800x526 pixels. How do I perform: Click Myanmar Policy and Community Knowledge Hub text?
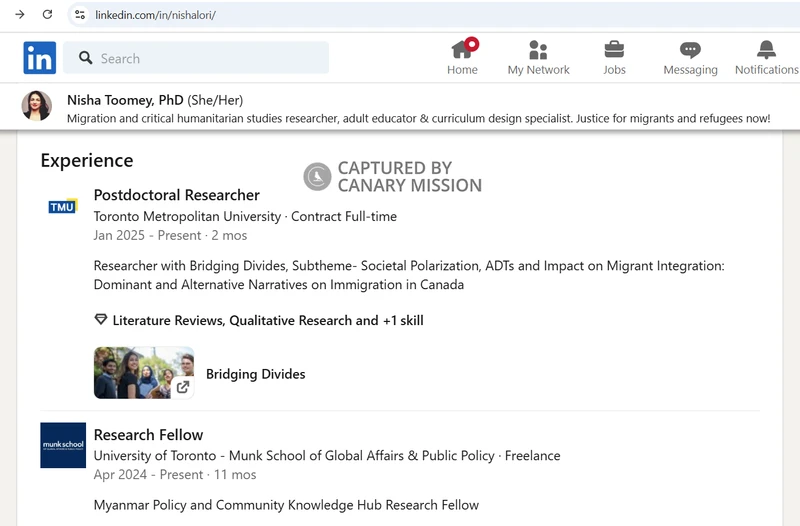coord(286,505)
